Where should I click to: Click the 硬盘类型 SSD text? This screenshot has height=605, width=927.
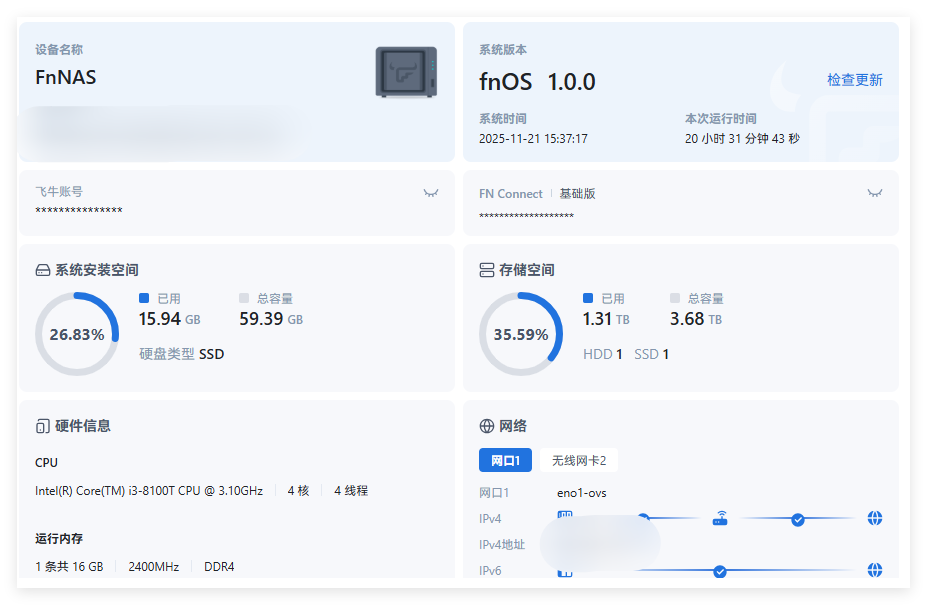pyautogui.click(x=181, y=354)
